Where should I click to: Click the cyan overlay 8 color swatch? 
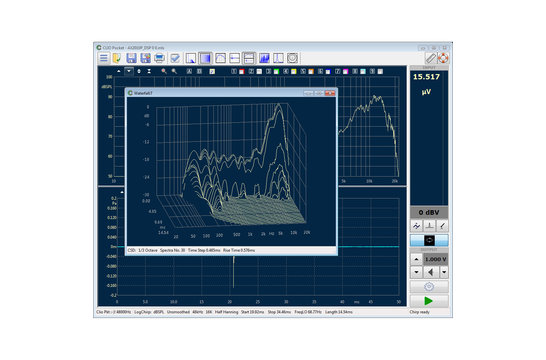363,72
